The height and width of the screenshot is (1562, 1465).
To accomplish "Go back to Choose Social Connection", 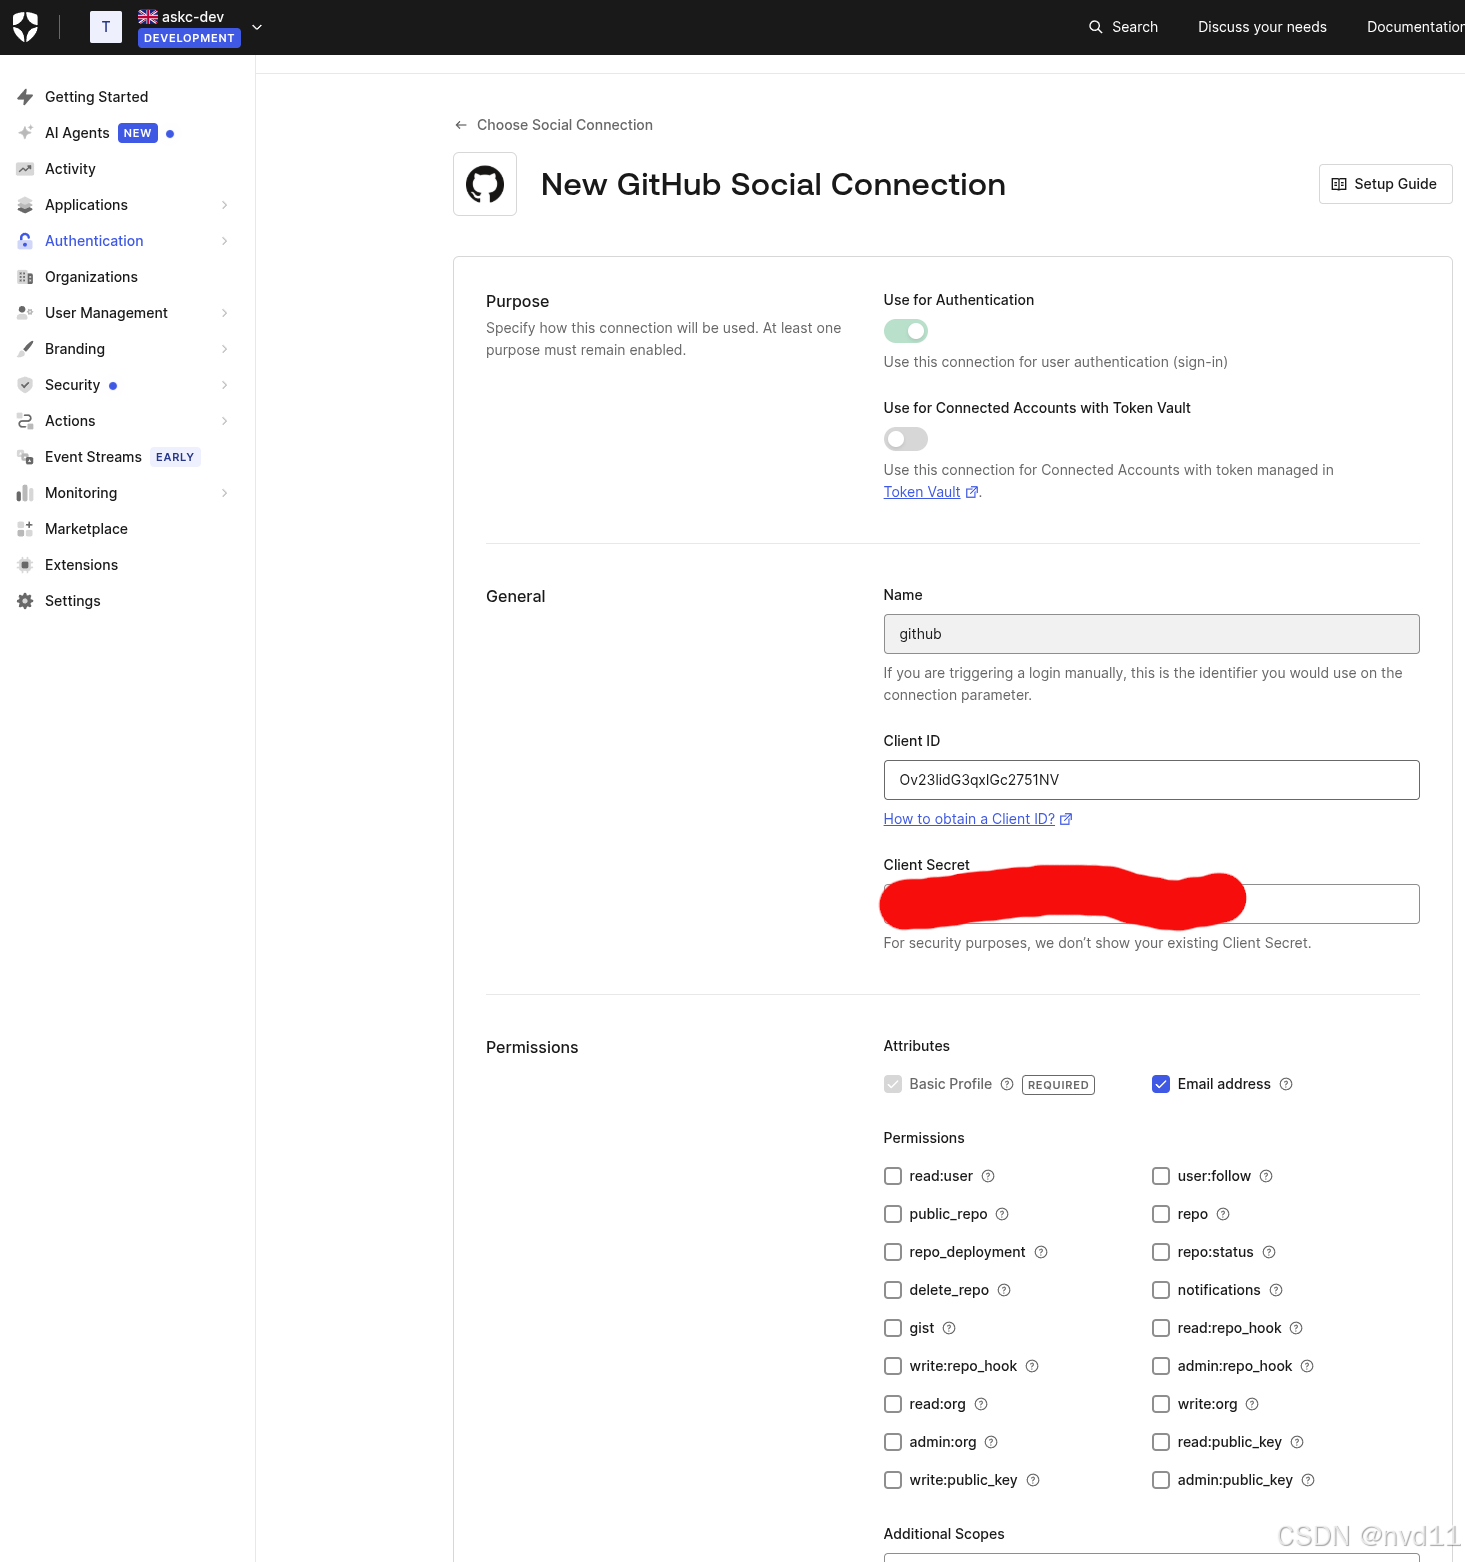I will [x=564, y=125].
